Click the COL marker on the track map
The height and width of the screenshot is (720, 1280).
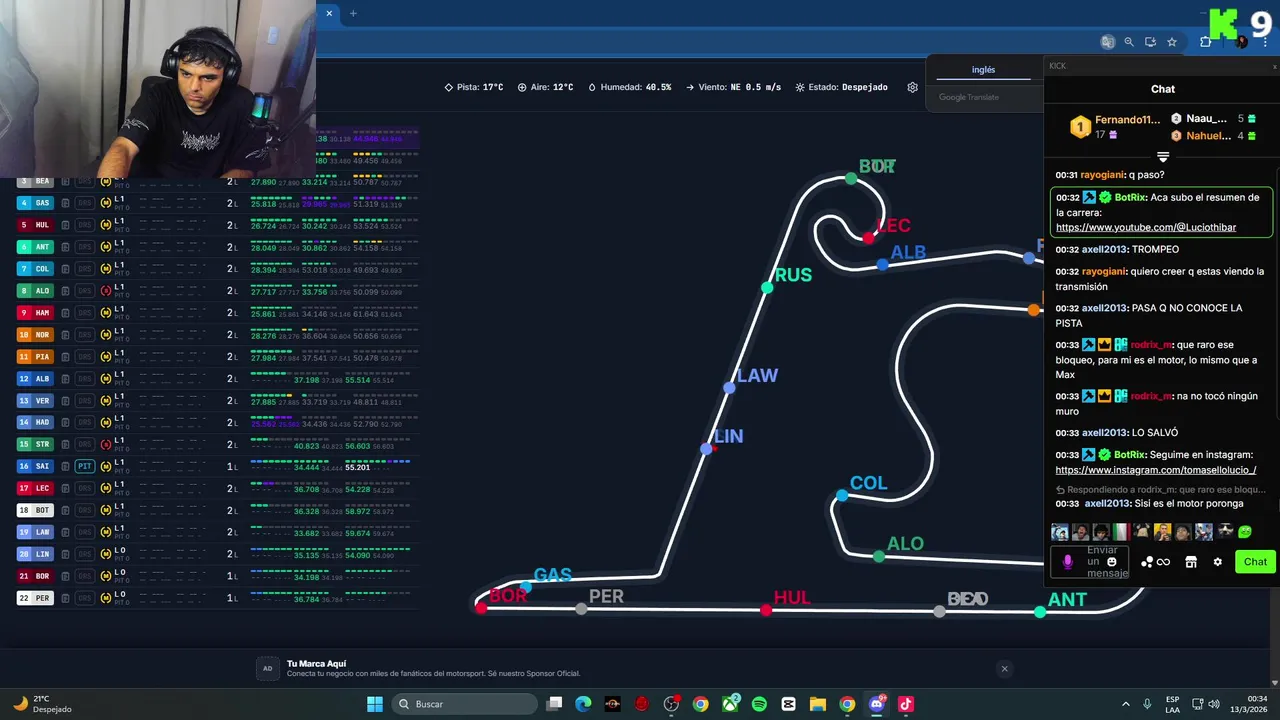(842, 495)
